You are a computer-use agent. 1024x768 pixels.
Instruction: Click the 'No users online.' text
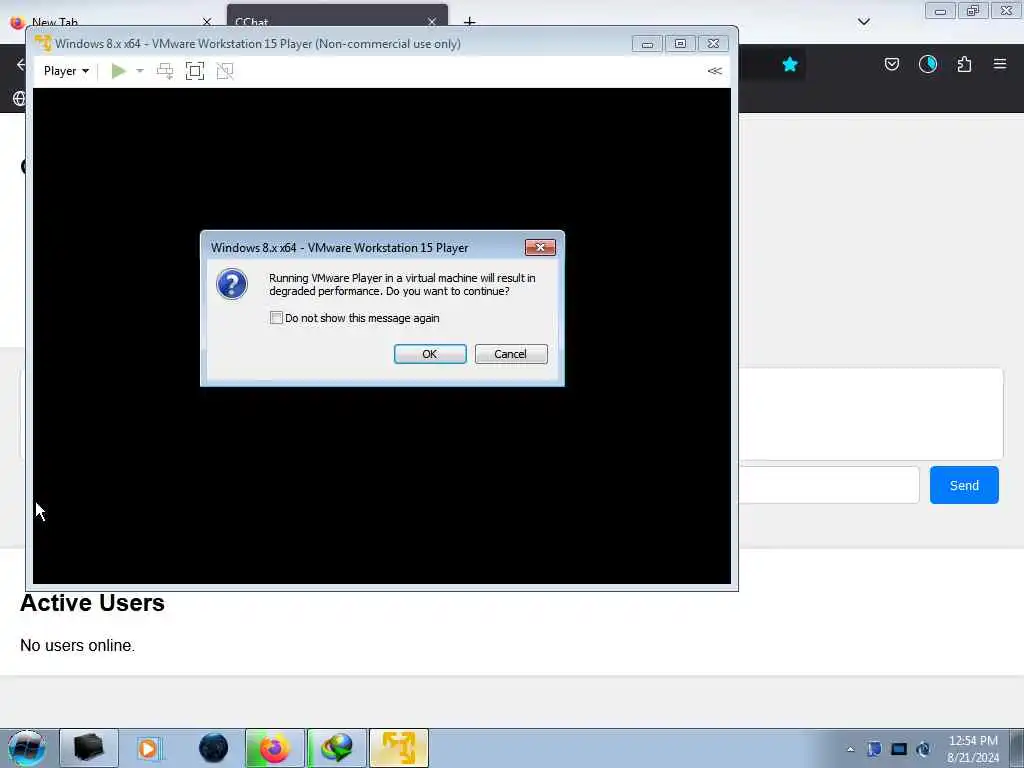tap(78, 645)
